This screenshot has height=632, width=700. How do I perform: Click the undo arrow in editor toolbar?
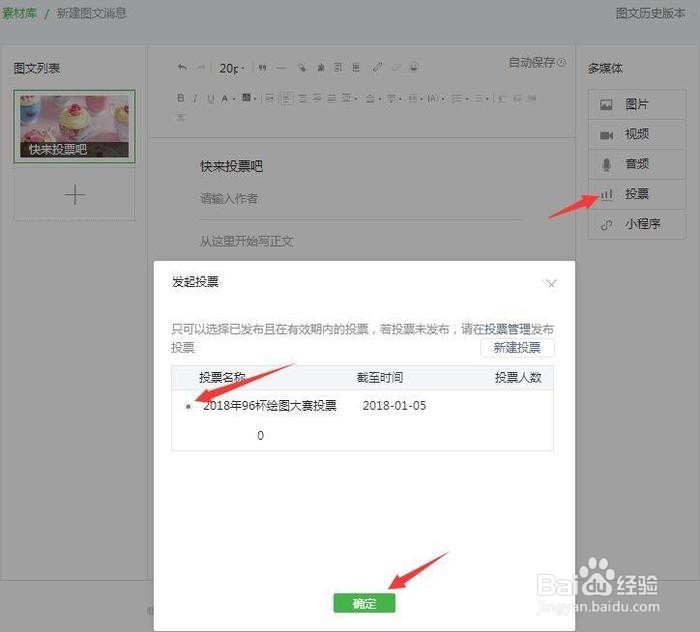point(182,67)
